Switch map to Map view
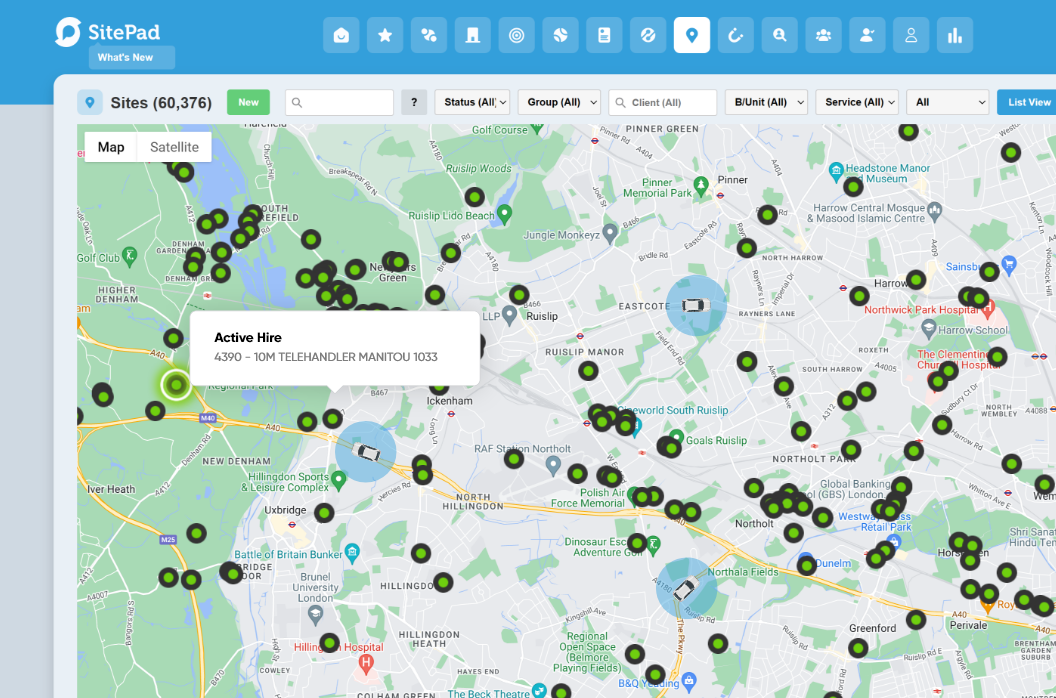Screen dimensions: 1056x698 pyautogui.click(x=111, y=147)
